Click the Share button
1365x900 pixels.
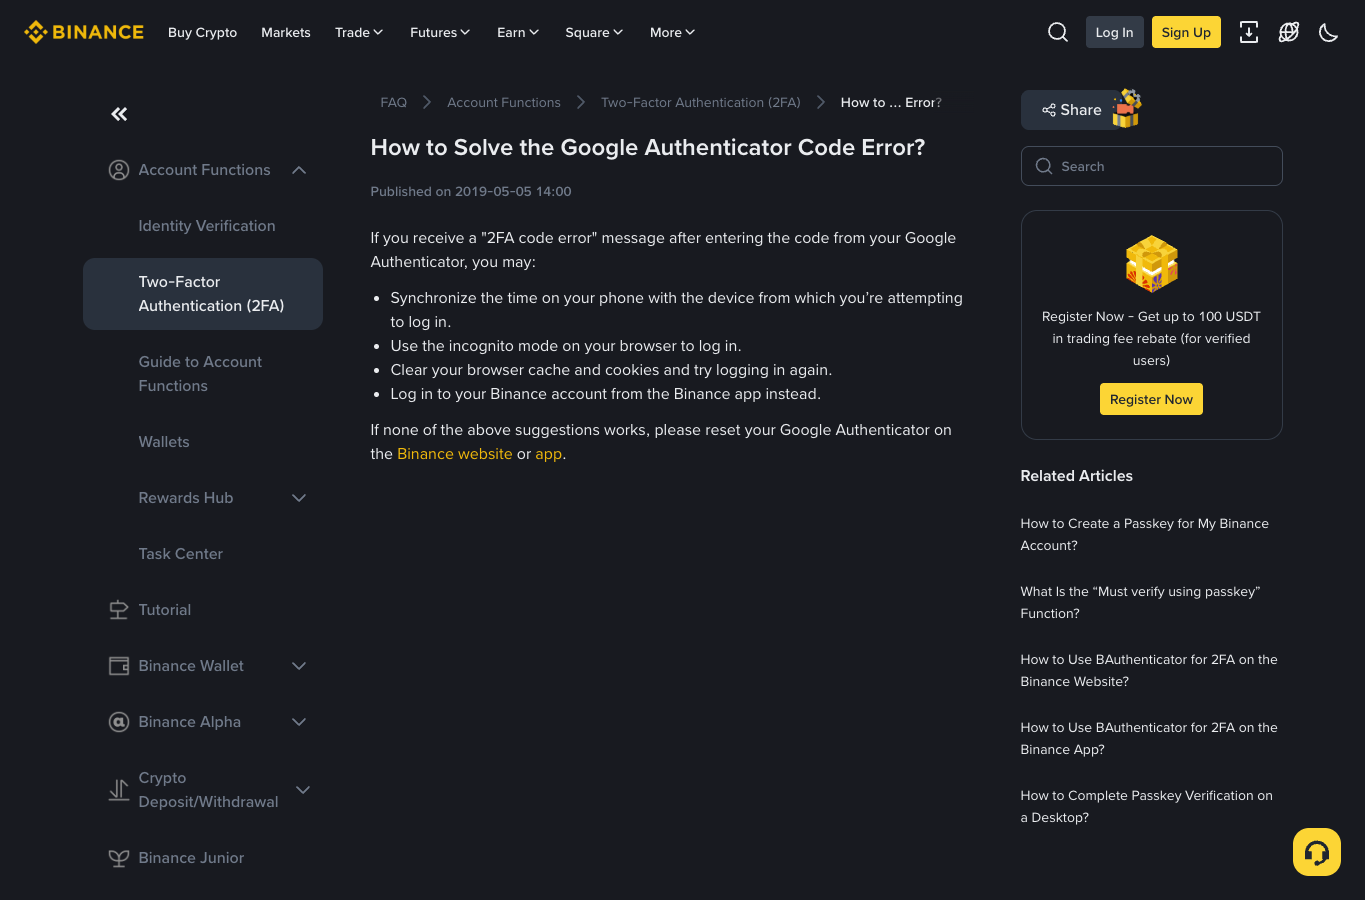point(1071,110)
